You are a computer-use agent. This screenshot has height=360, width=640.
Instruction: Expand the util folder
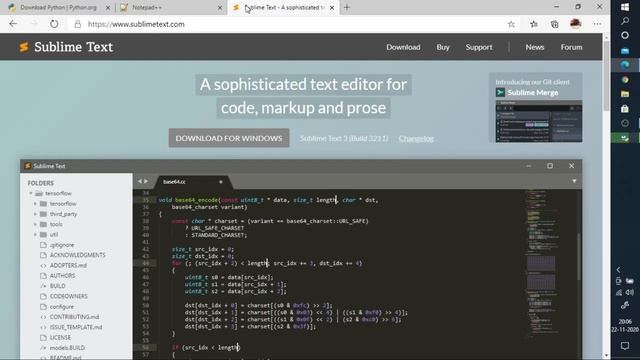pos(36,234)
